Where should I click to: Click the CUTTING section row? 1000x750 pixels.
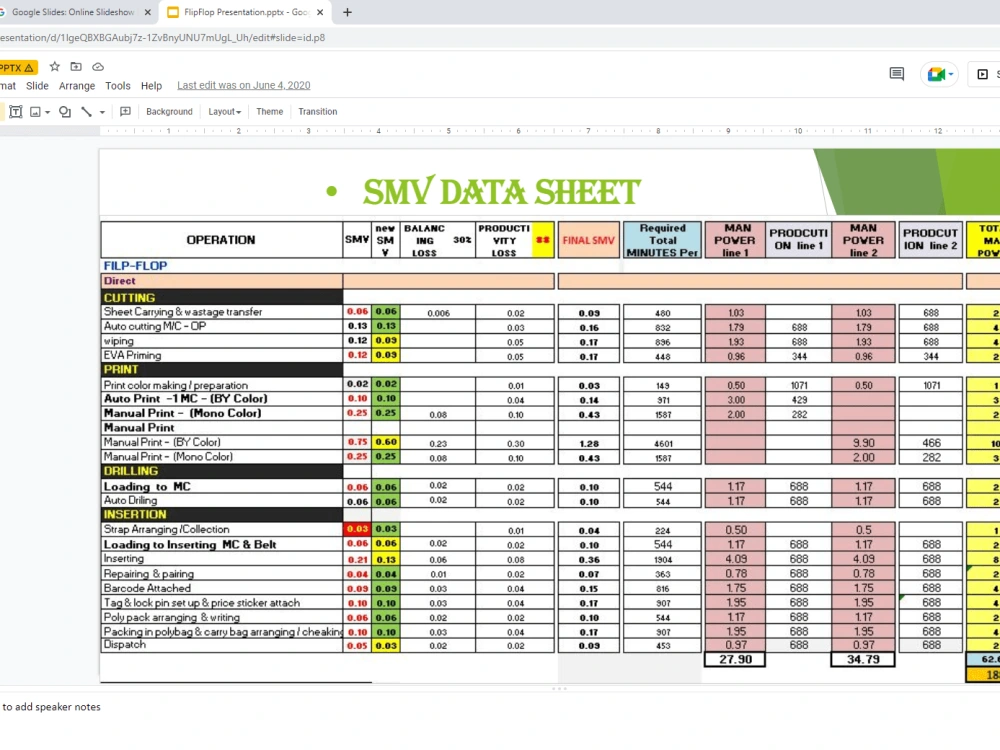click(221, 298)
